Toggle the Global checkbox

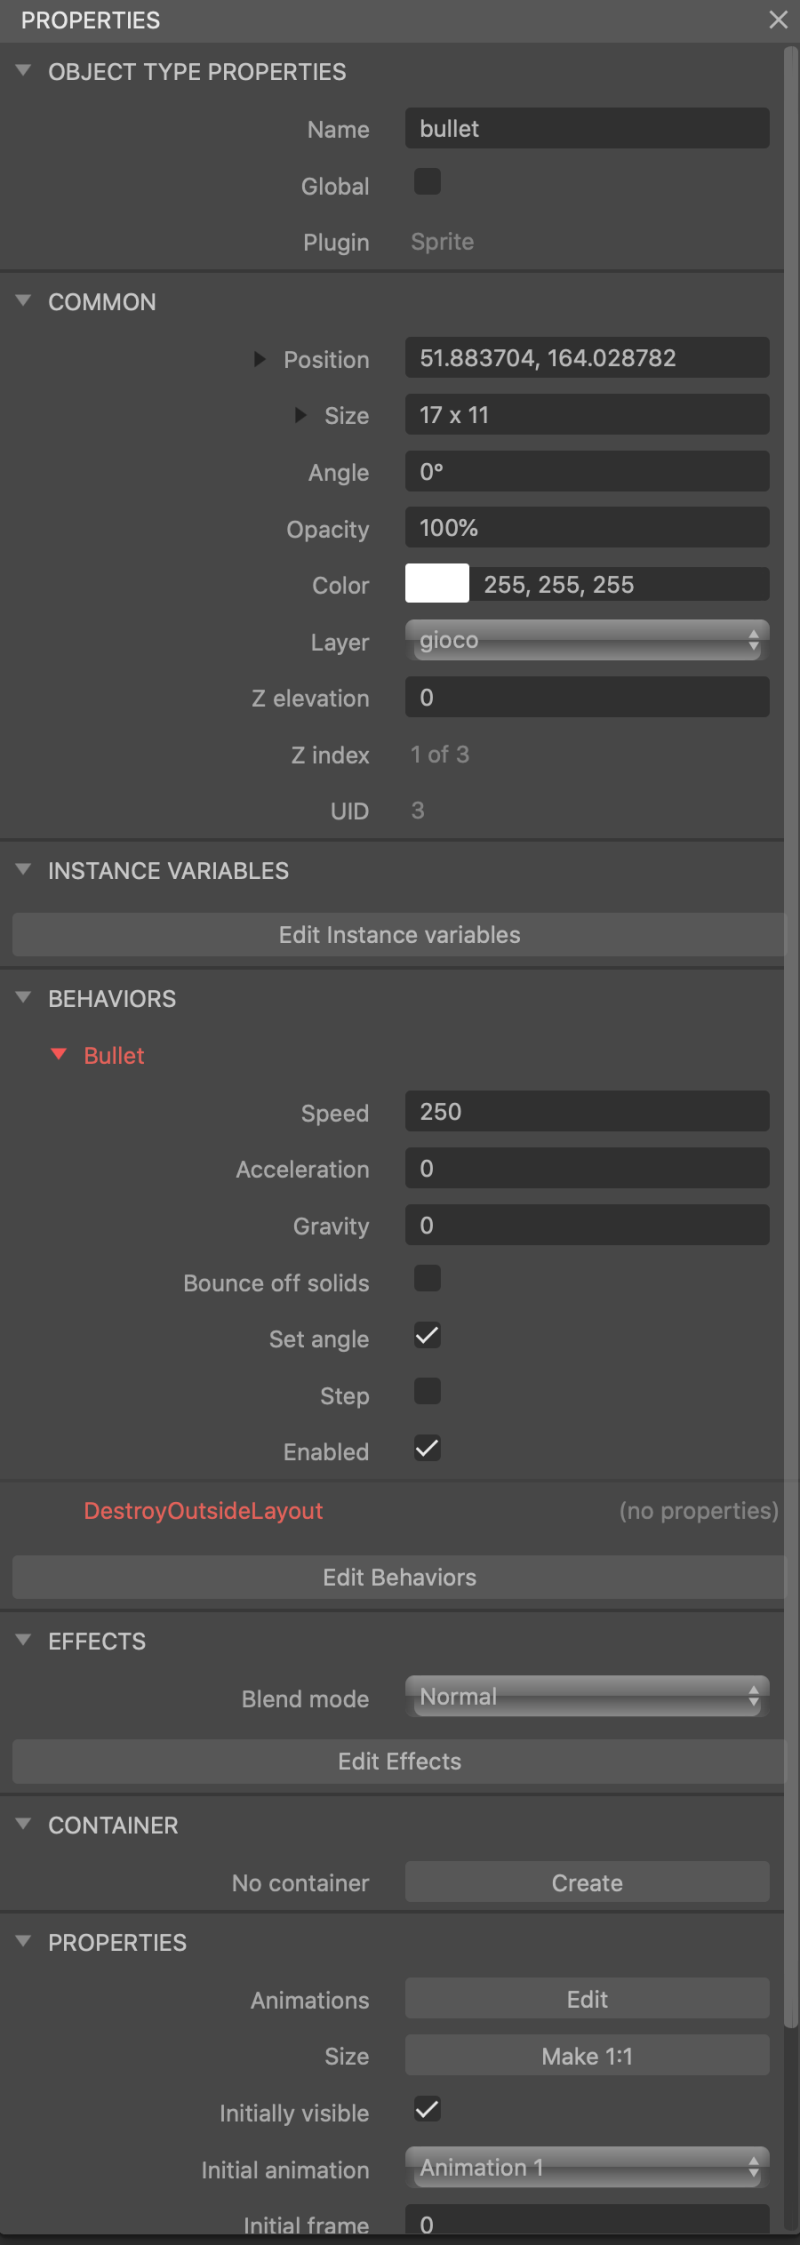pyautogui.click(x=427, y=182)
